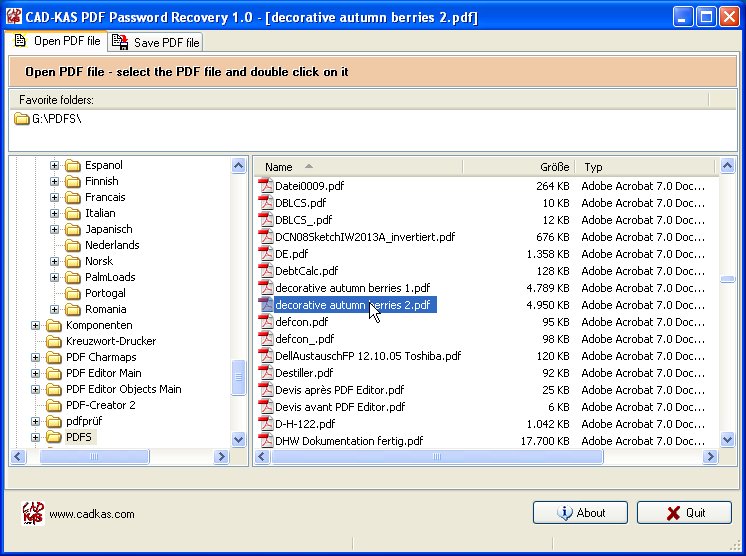Click the Kreuzwort-Drucker folder icon
746x556 pixels.
(53, 342)
